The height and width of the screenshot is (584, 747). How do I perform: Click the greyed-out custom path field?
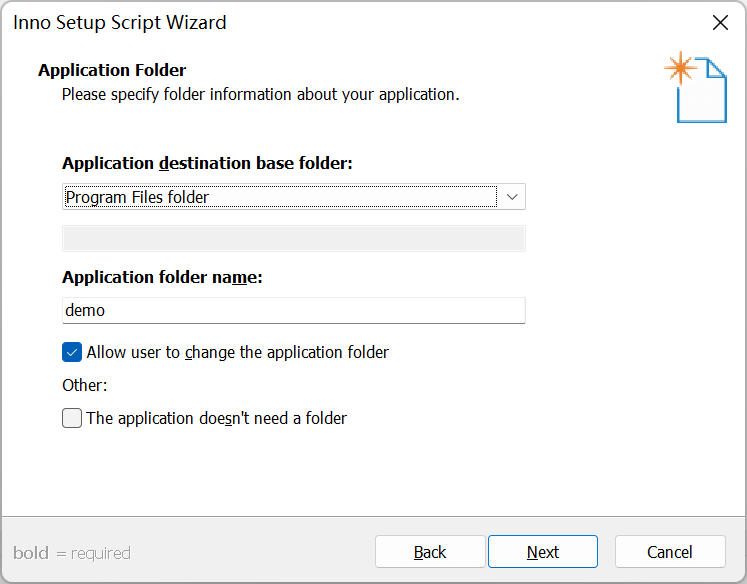coord(293,238)
